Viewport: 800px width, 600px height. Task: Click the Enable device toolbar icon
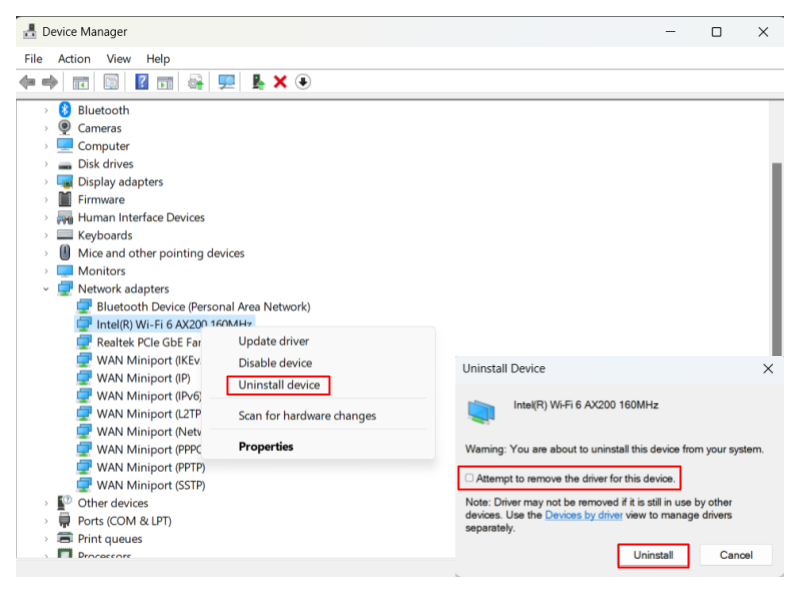pyautogui.click(x=258, y=82)
